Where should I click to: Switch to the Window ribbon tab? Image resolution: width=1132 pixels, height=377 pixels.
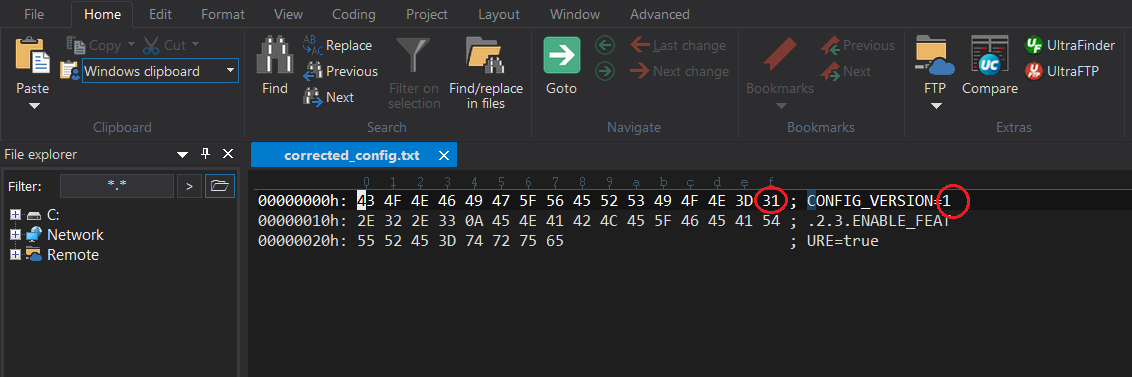coord(575,14)
